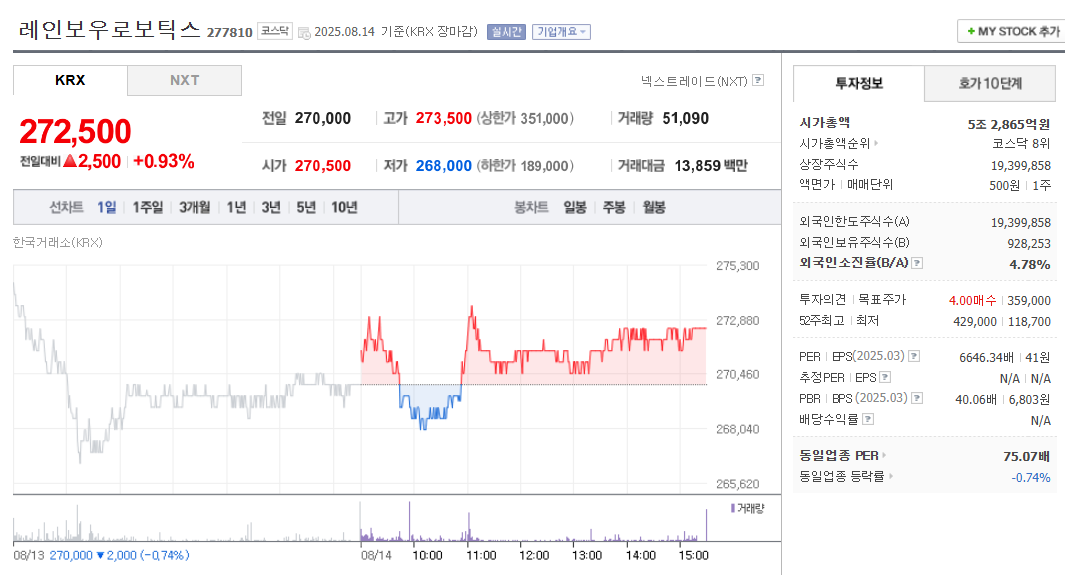Click the 거래량 volume legend marker

tap(733, 508)
